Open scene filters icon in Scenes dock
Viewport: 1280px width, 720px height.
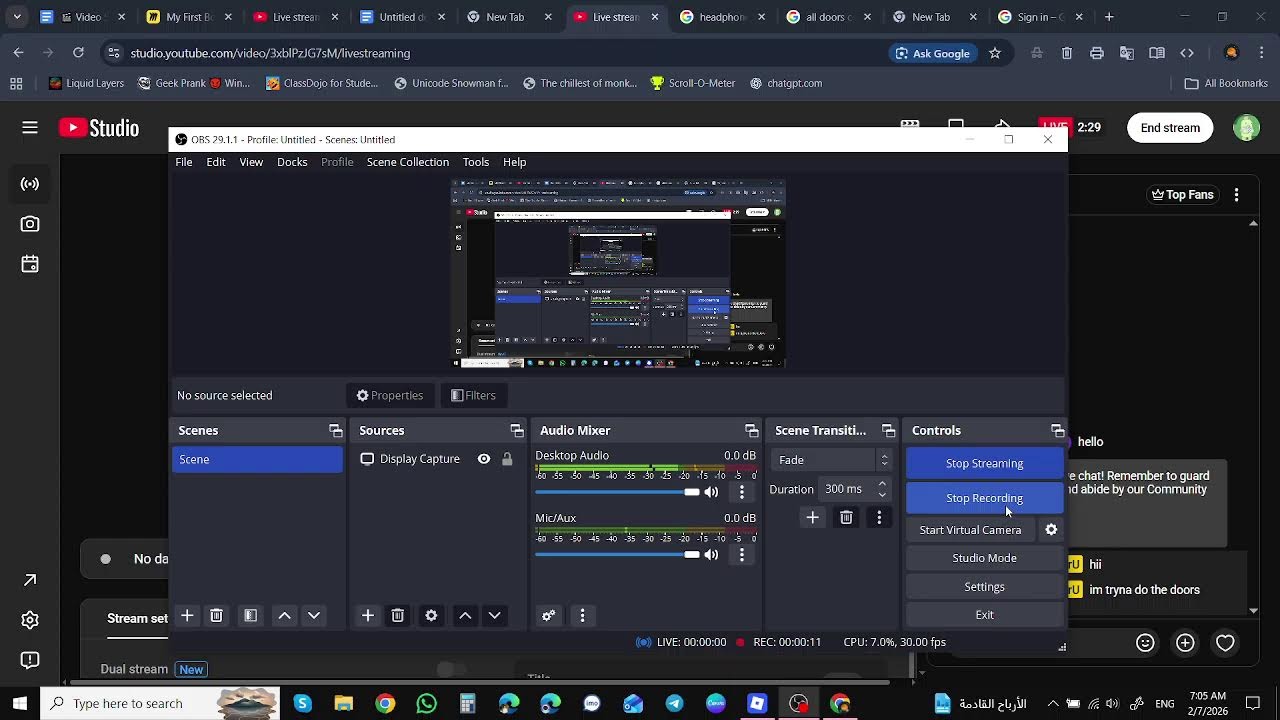[250, 616]
